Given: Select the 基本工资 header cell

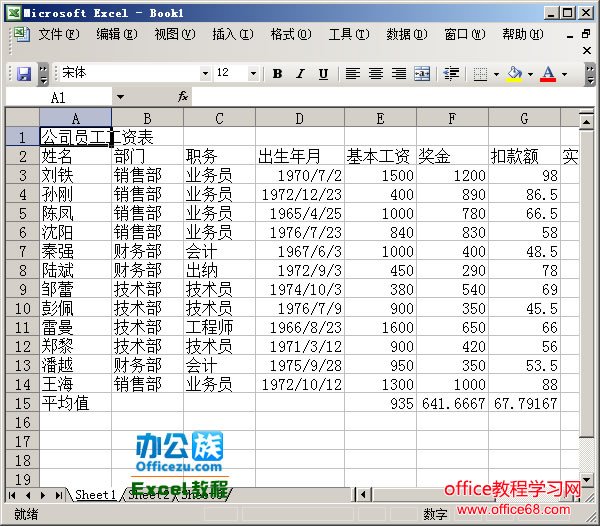Looking at the screenshot, I should coord(380,156).
